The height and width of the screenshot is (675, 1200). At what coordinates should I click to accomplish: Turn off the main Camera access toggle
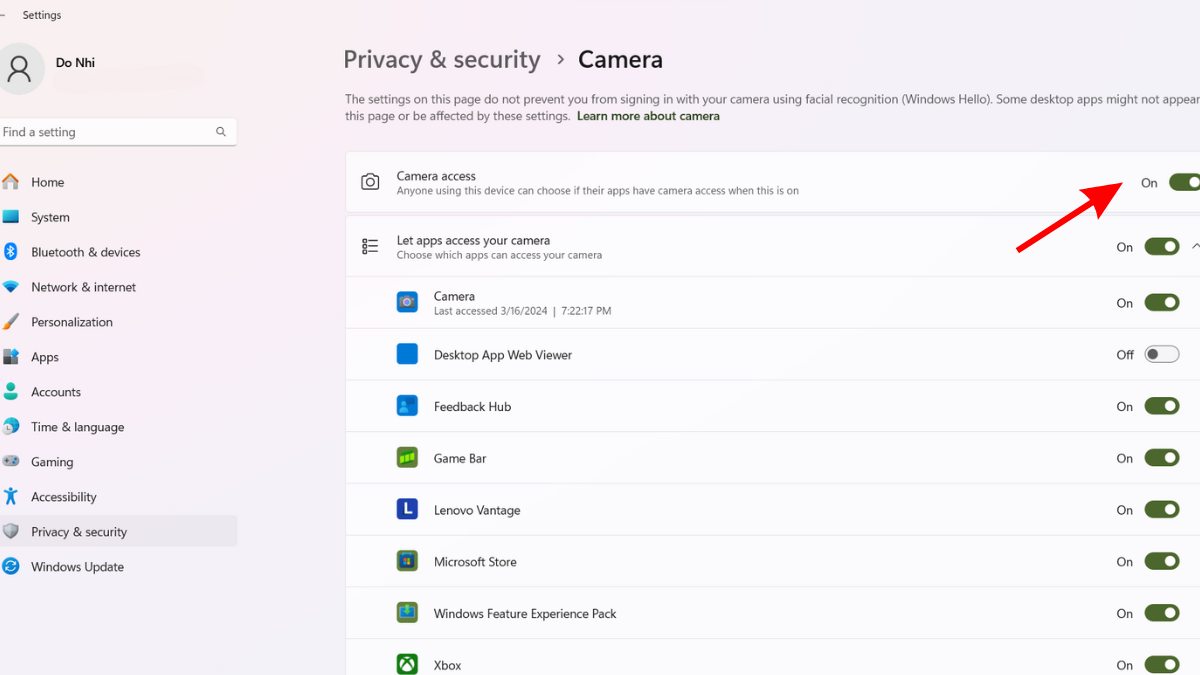(1184, 182)
